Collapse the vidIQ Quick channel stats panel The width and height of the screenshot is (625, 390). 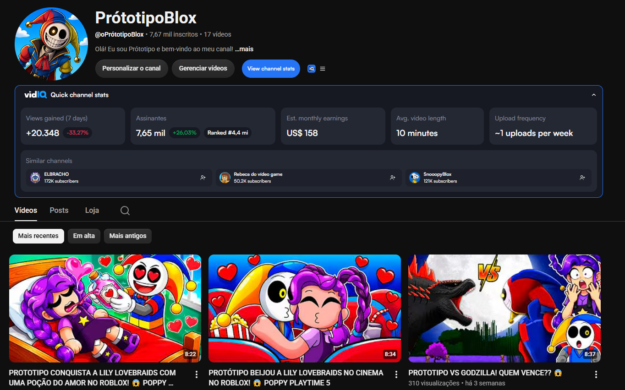pyautogui.click(x=594, y=95)
